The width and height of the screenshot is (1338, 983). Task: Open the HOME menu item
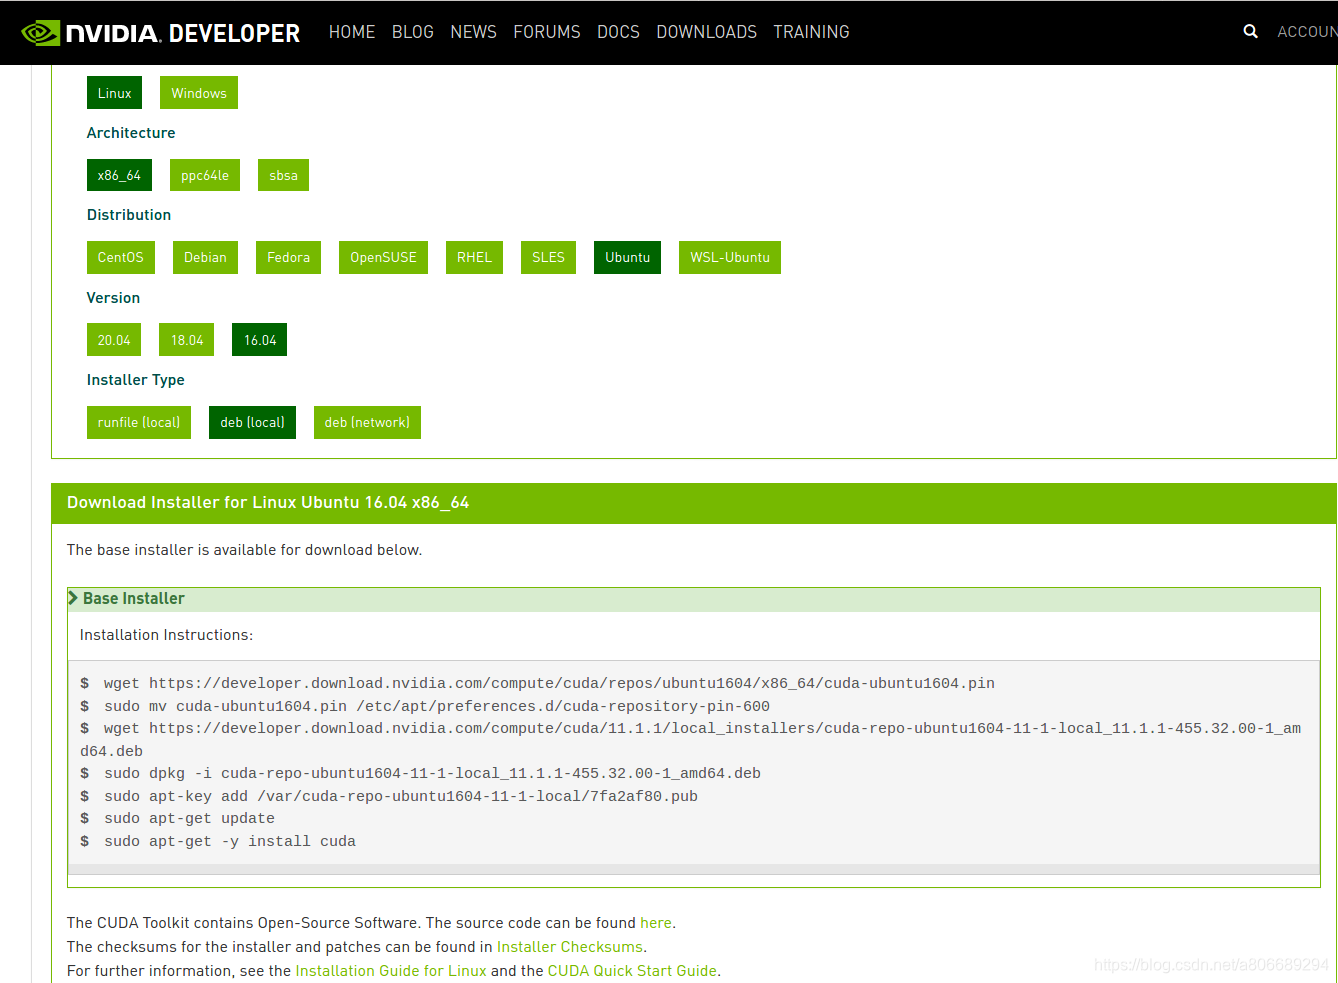click(352, 32)
